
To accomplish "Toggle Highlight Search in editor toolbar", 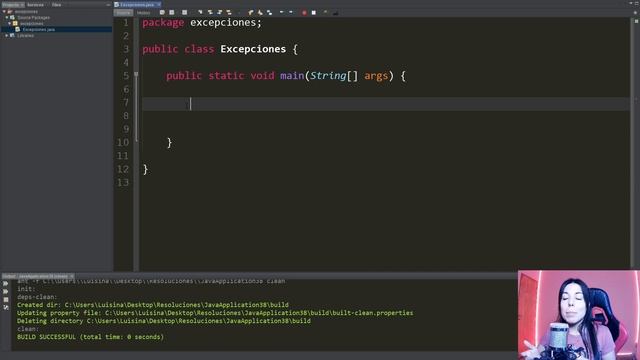I will [229, 13].
